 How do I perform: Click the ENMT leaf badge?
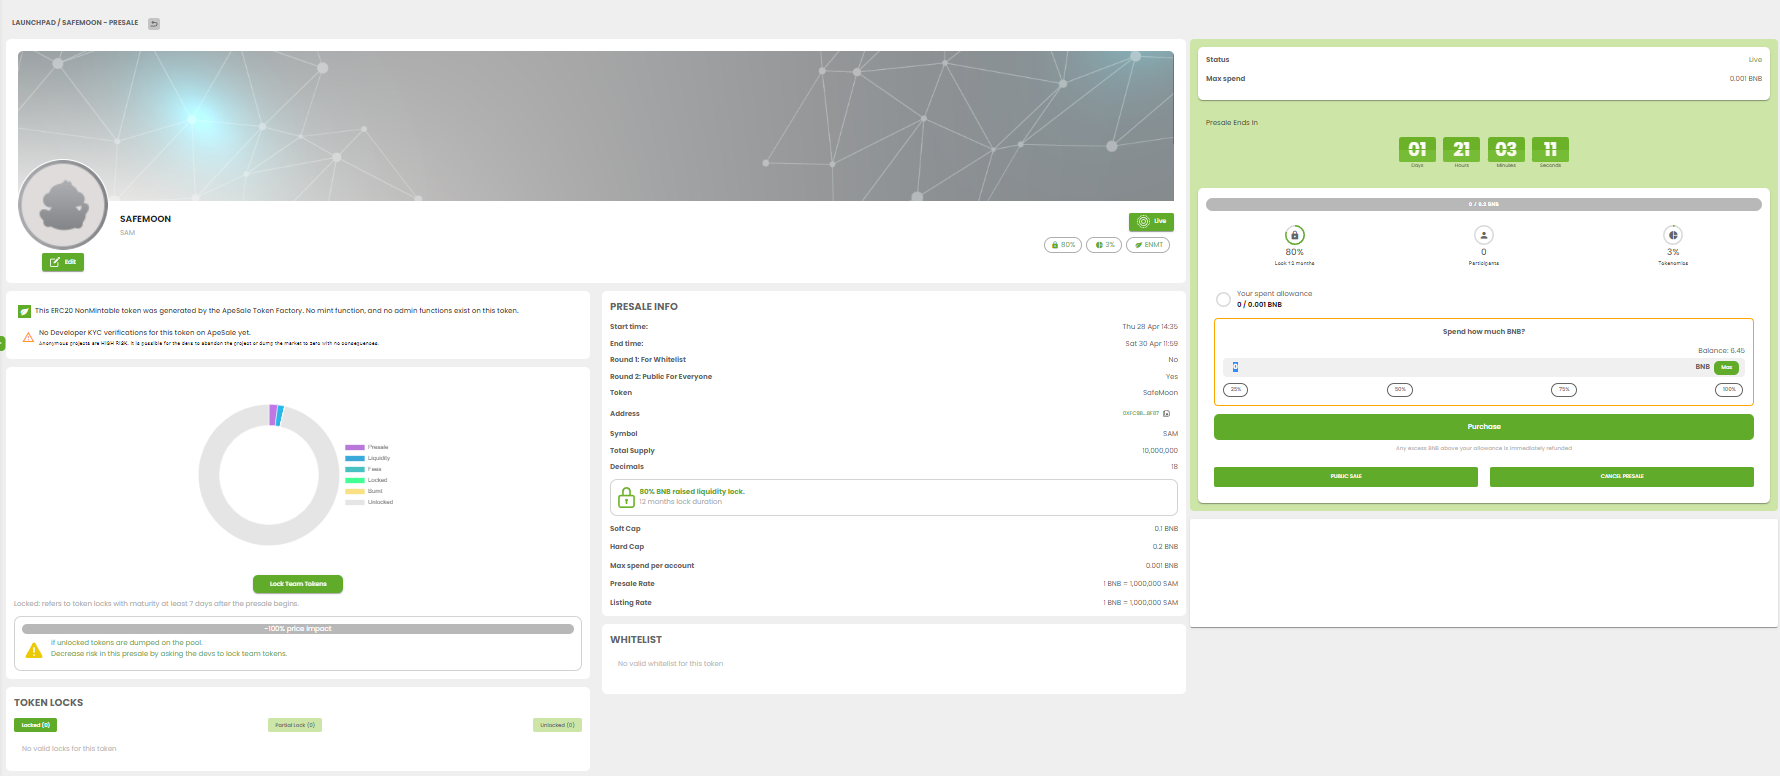(1148, 245)
